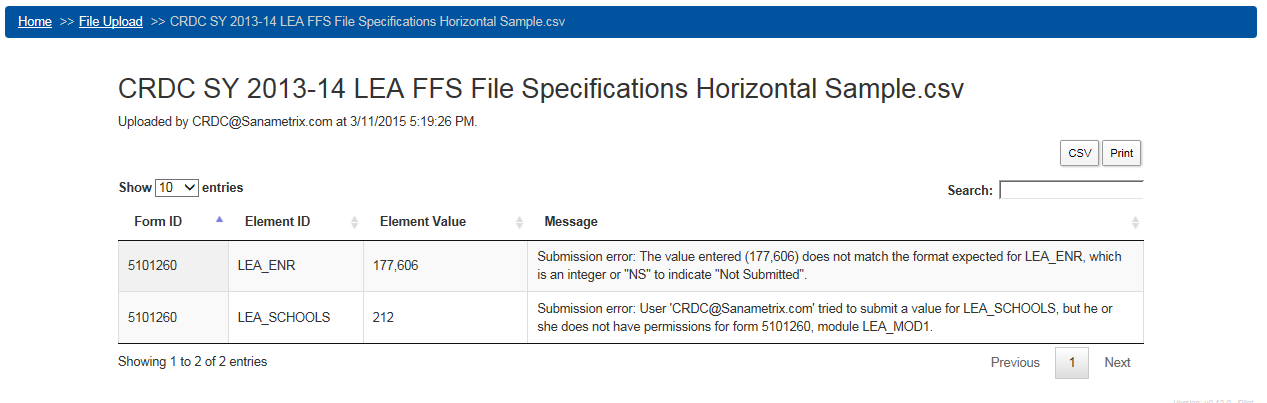1267x403 pixels.
Task: Click the LEA_SCHOOLS element cell
Action: tap(283, 318)
